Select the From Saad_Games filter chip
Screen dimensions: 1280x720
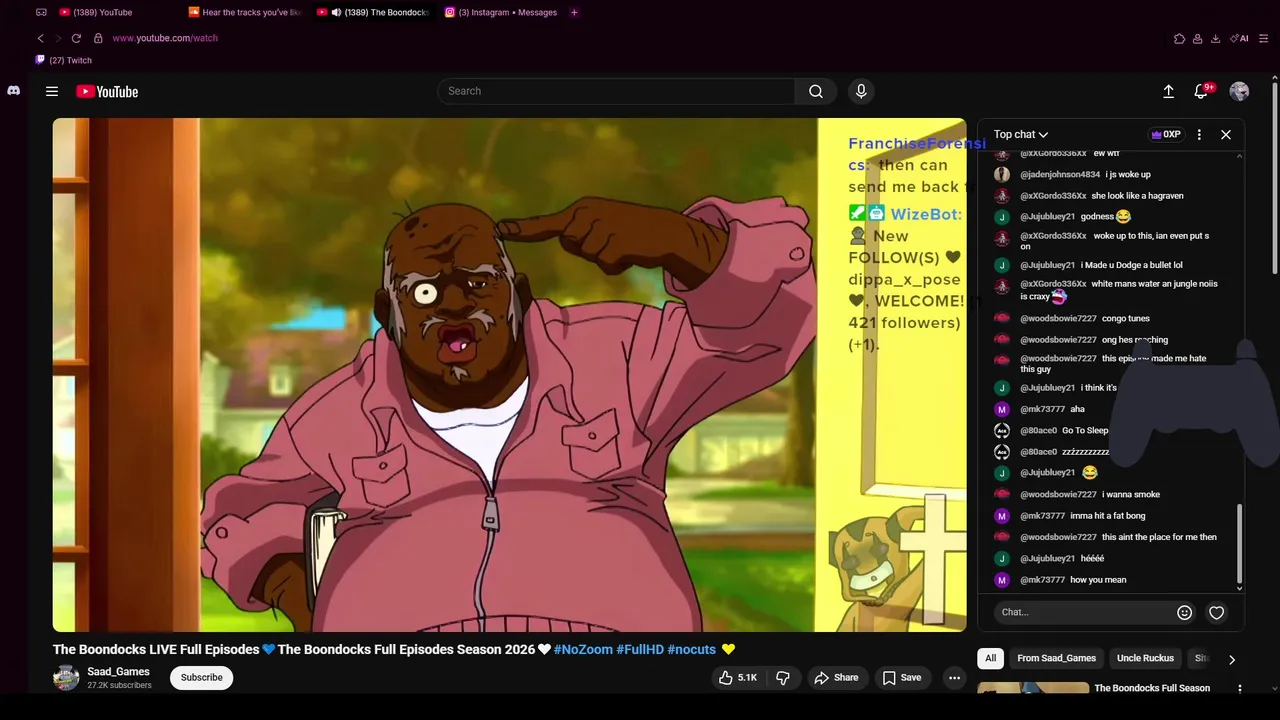tap(1056, 658)
